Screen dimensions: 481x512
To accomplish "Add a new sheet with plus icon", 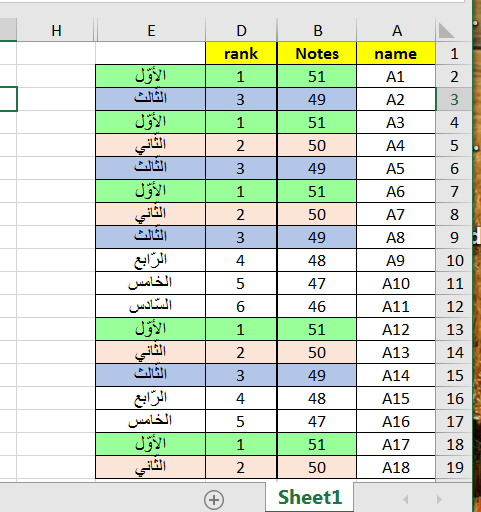I will (214, 499).
